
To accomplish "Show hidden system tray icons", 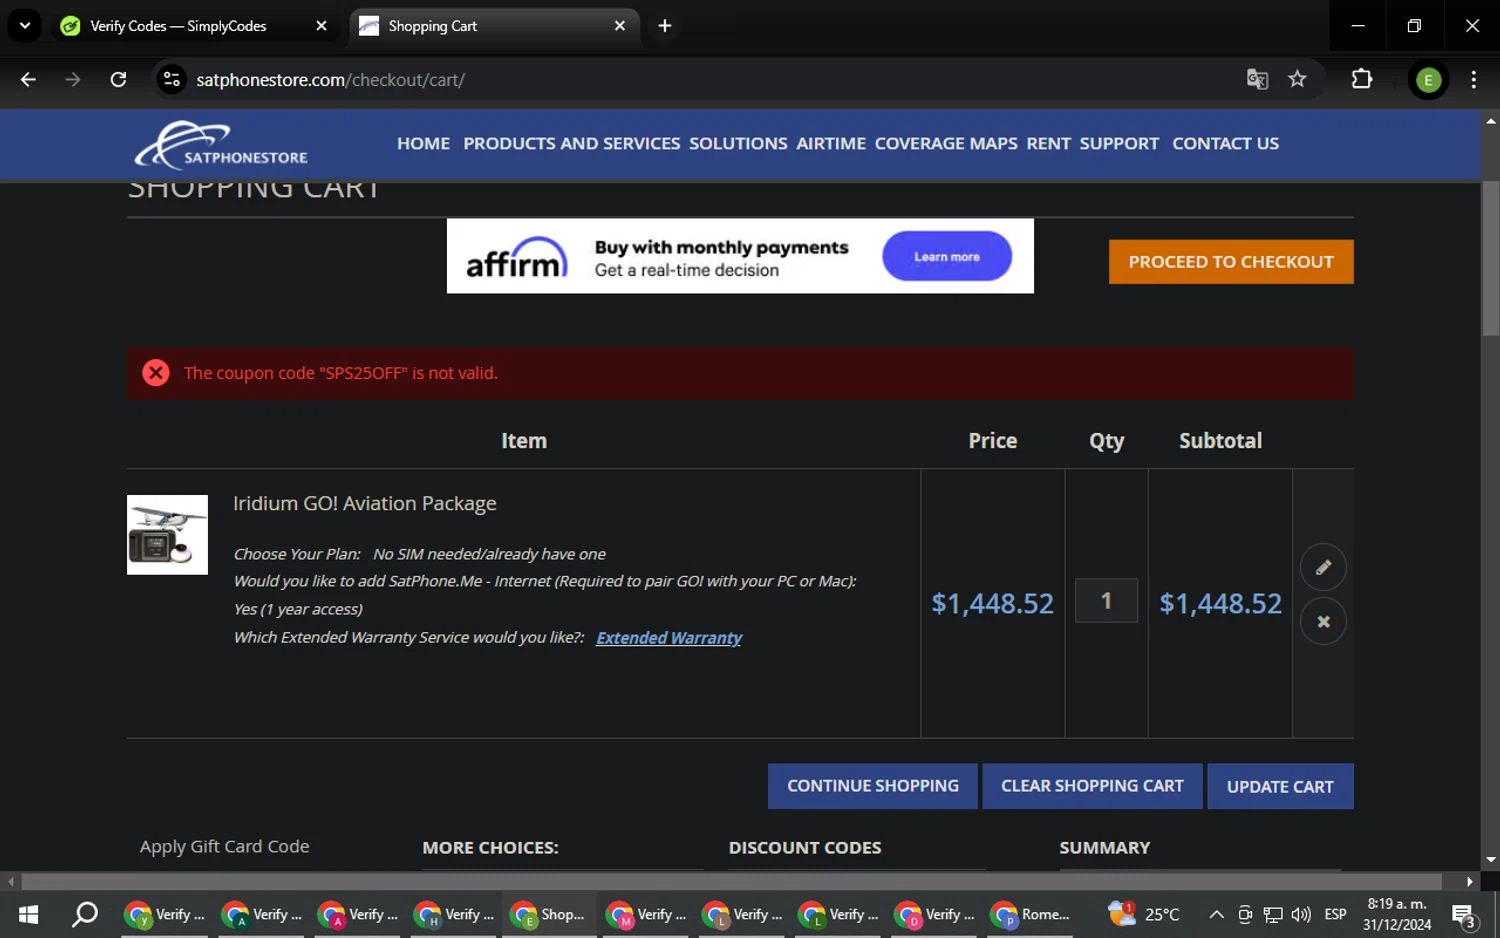I will (x=1216, y=914).
